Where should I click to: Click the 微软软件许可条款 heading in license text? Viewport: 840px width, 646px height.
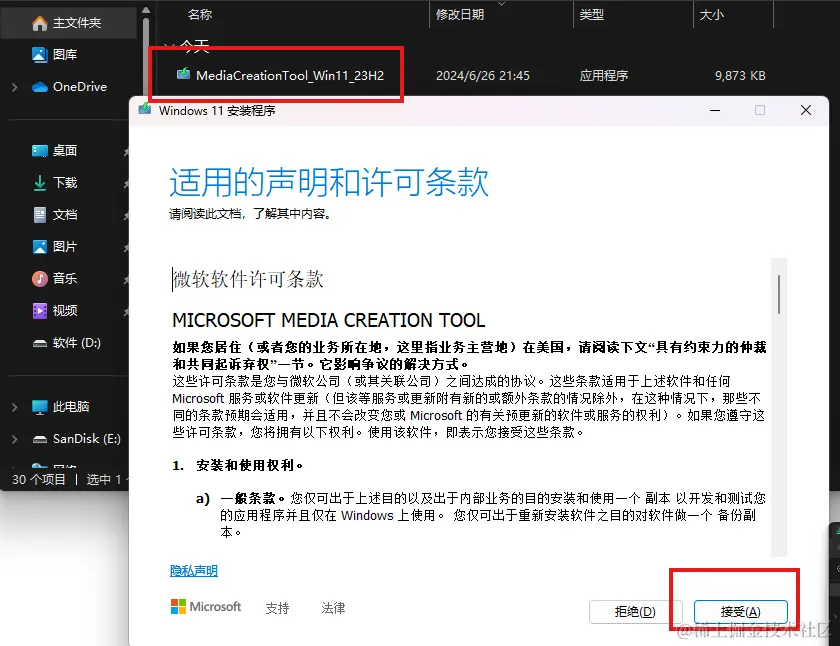[248, 279]
